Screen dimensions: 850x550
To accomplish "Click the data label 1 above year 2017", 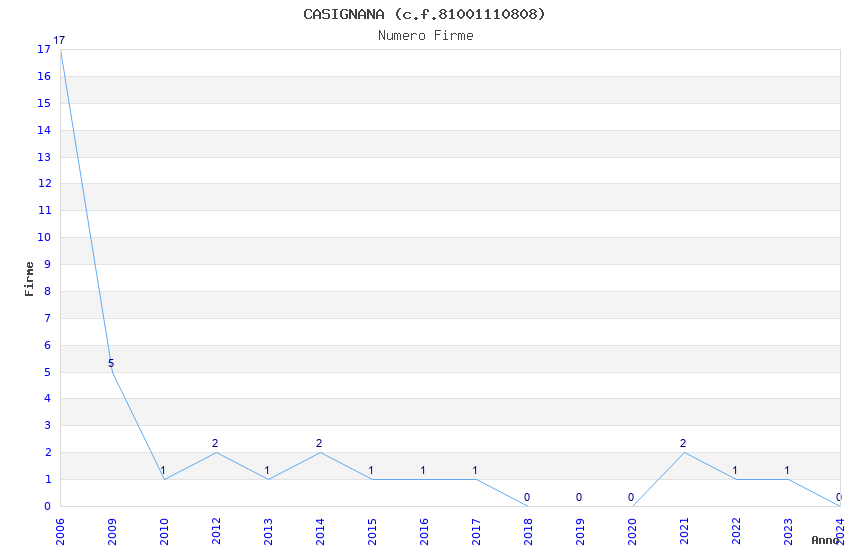I will click(x=475, y=470).
